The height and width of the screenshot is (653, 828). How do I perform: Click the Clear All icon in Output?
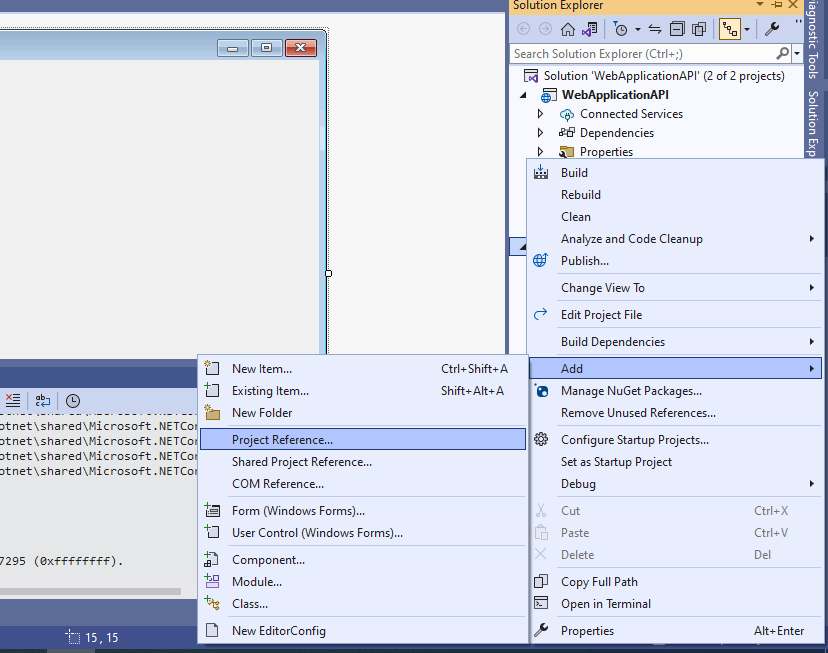(x=12, y=400)
